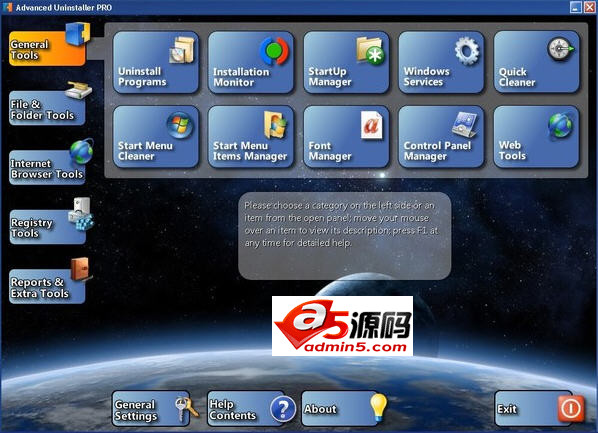Open Start Menu Items Manager tile
598x433 pixels.
[251, 137]
